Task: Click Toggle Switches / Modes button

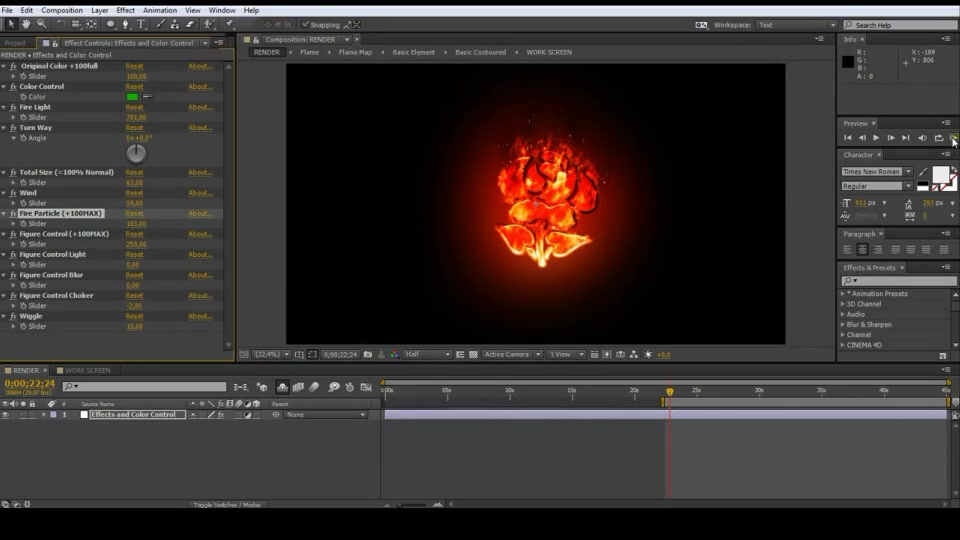Action: coord(227,505)
